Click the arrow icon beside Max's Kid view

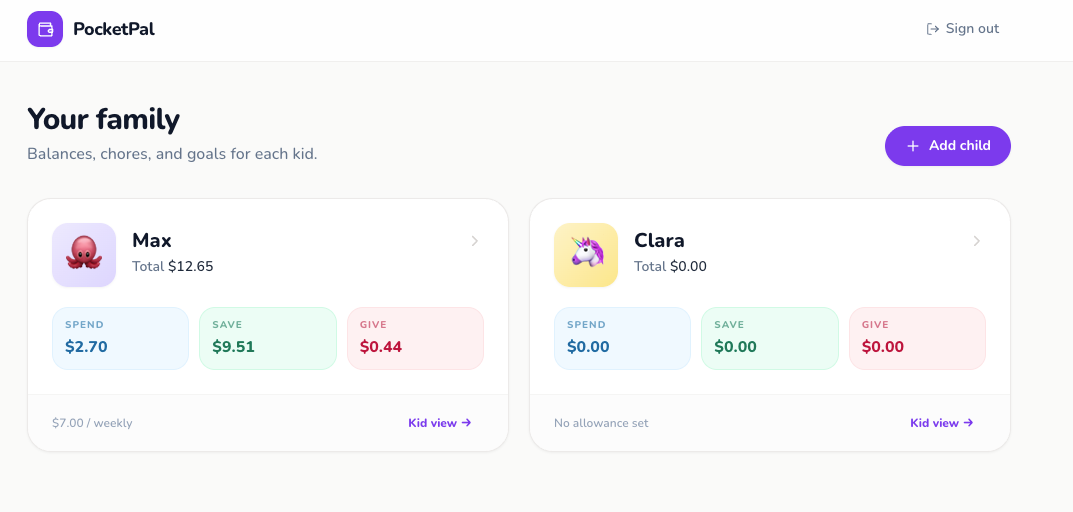point(467,422)
